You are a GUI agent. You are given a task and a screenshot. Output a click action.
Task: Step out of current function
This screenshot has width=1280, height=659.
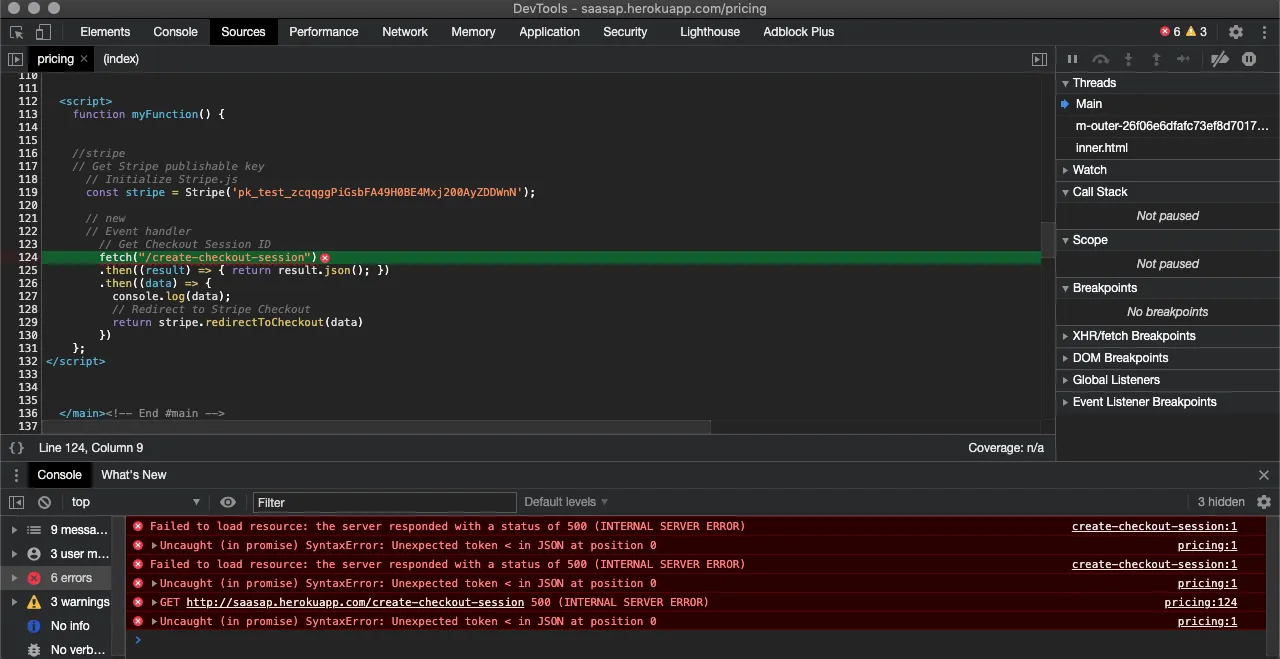click(1156, 59)
